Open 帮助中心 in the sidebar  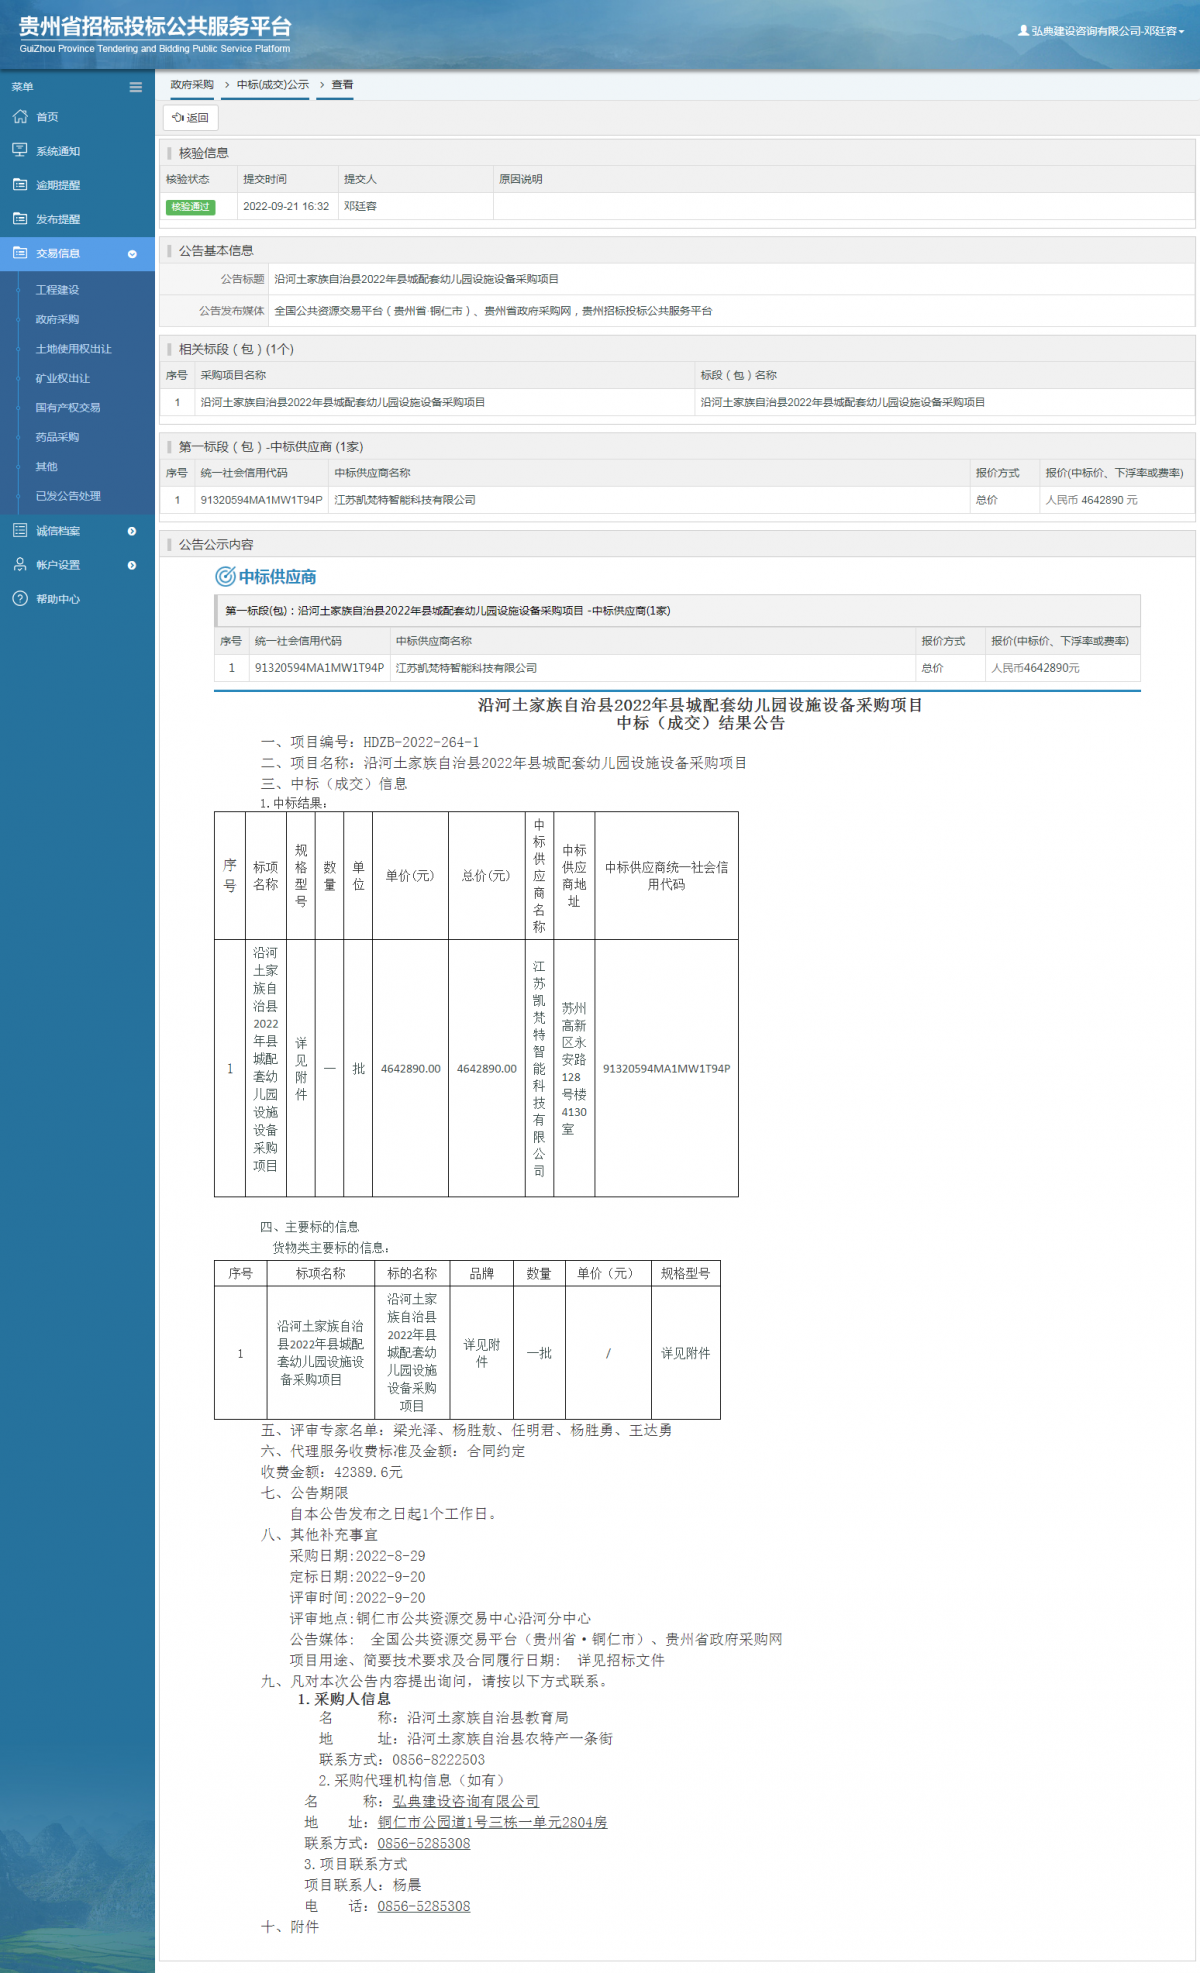point(58,599)
